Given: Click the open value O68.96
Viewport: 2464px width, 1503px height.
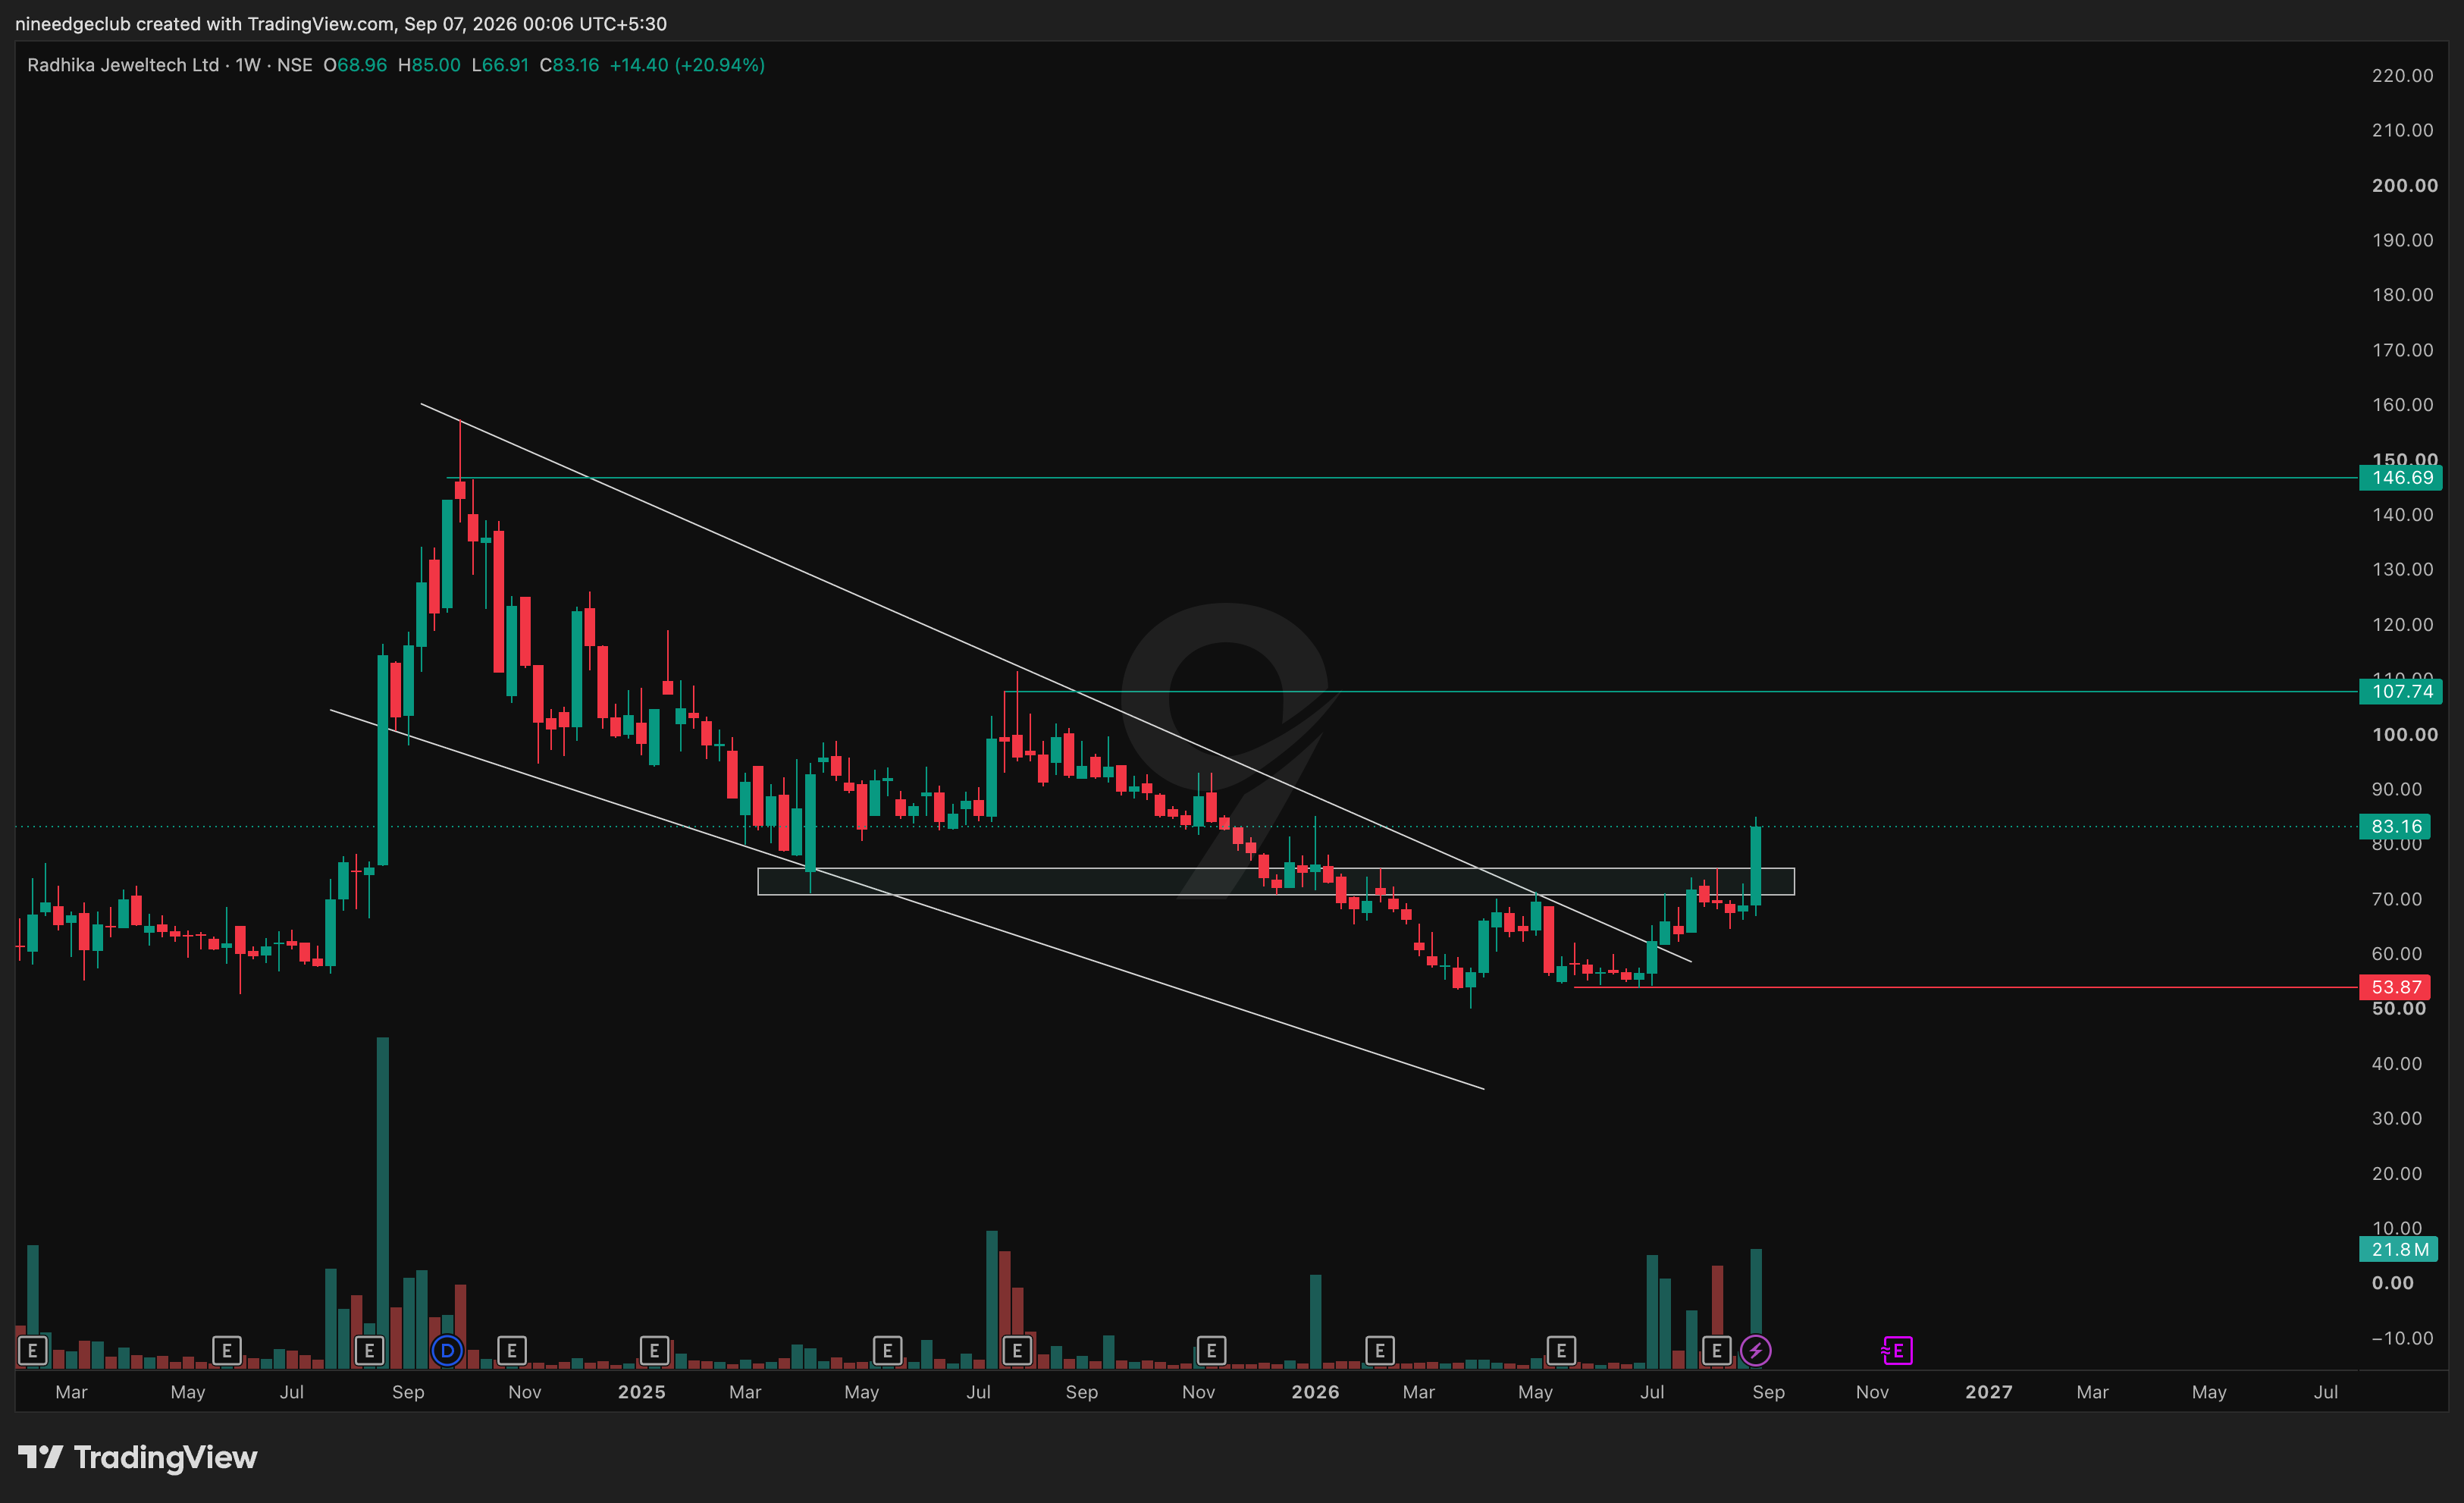Looking at the screenshot, I should tap(355, 65).
